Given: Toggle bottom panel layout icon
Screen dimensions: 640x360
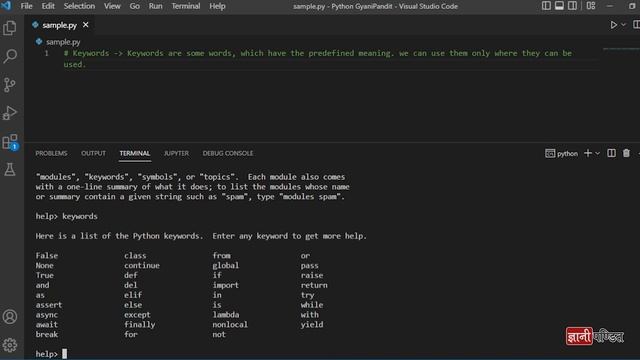Looking at the screenshot, I should [559, 6].
